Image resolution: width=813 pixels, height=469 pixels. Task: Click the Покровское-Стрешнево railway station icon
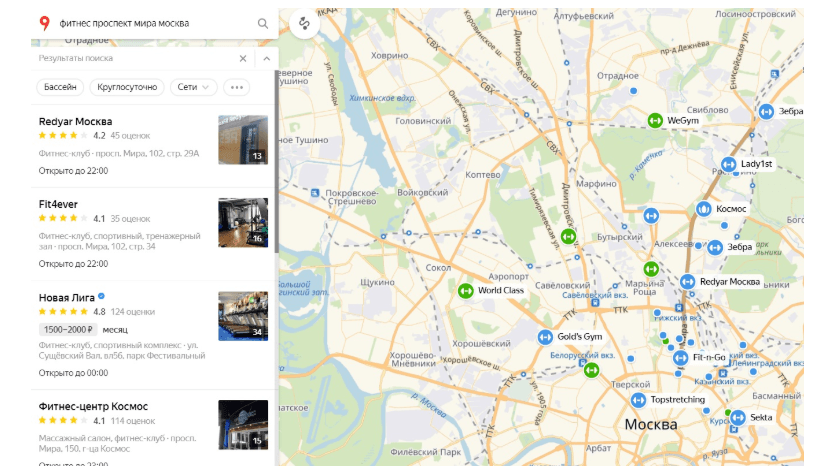pyautogui.click(x=315, y=193)
